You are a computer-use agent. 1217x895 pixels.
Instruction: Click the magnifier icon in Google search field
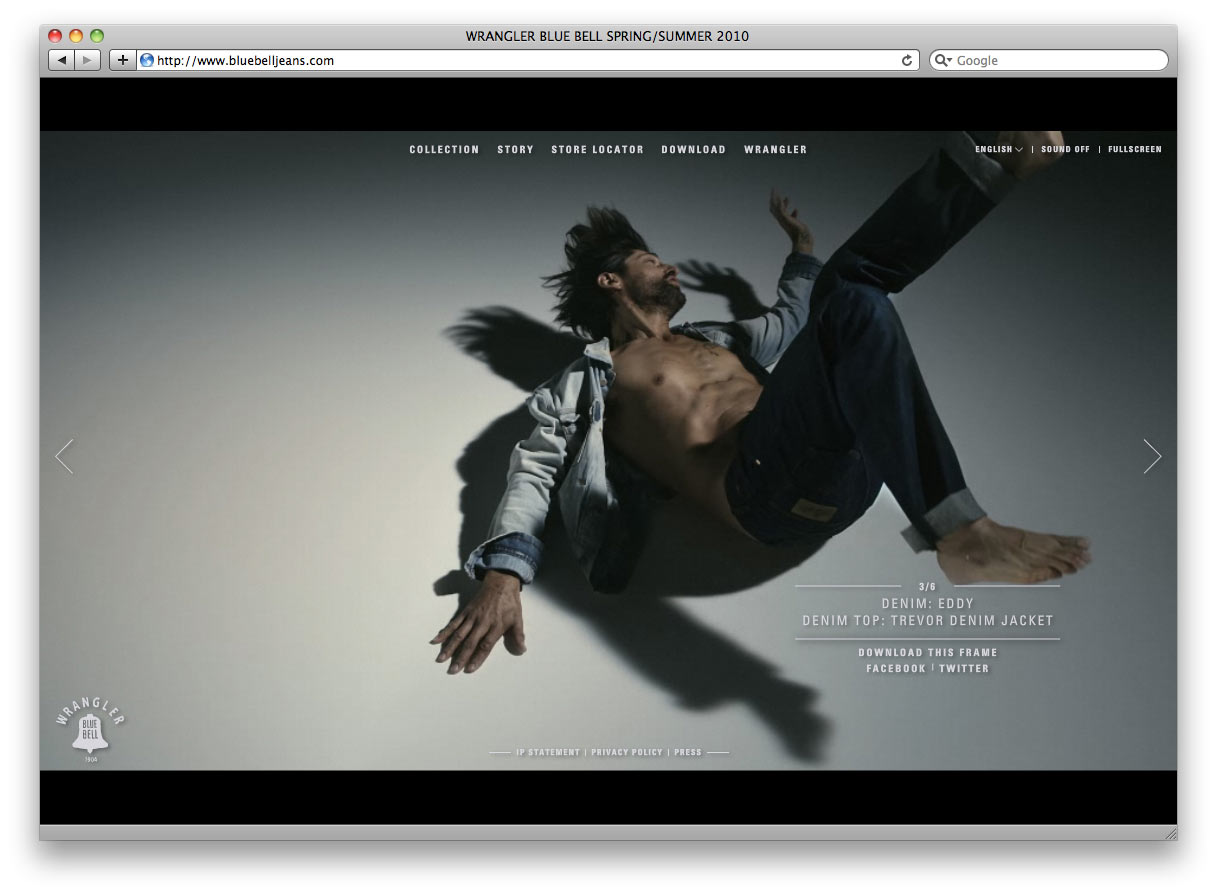click(x=942, y=60)
